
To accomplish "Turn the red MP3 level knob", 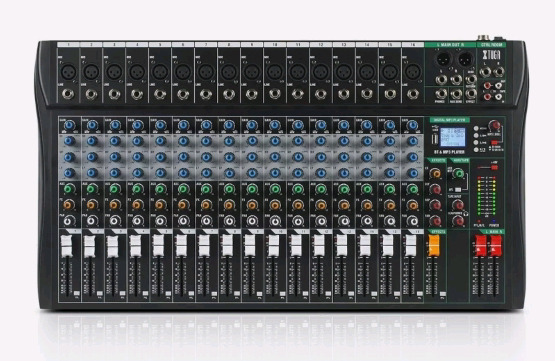I will tap(494, 126).
